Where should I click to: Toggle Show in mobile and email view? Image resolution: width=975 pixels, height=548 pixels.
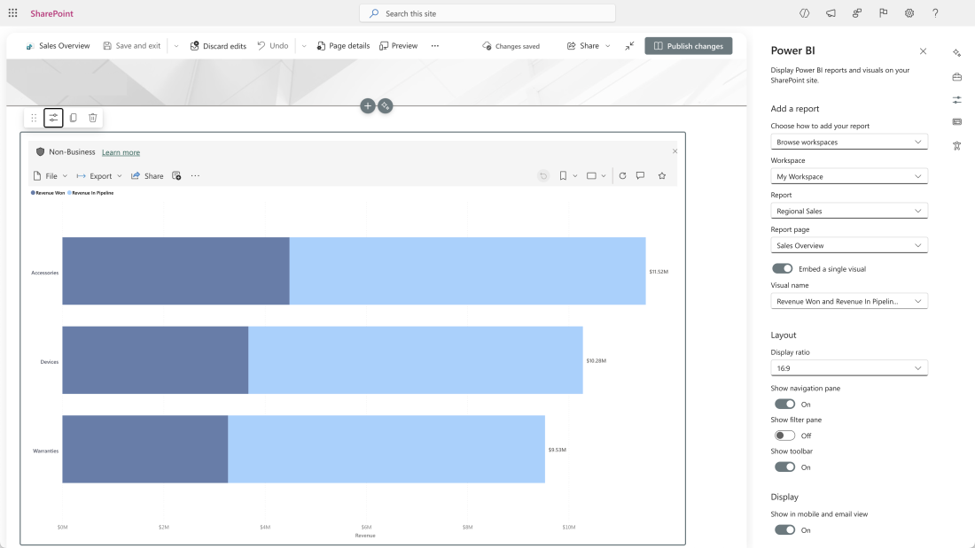pyautogui.click(x=785, y=530)
